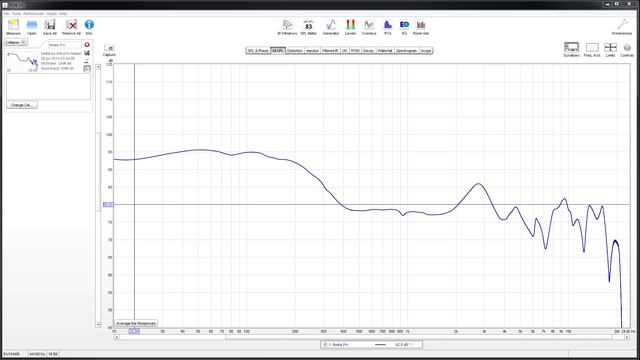Switch to the SPL & Phase tab
Screen dimensions: 640x360
pos(258,51)
